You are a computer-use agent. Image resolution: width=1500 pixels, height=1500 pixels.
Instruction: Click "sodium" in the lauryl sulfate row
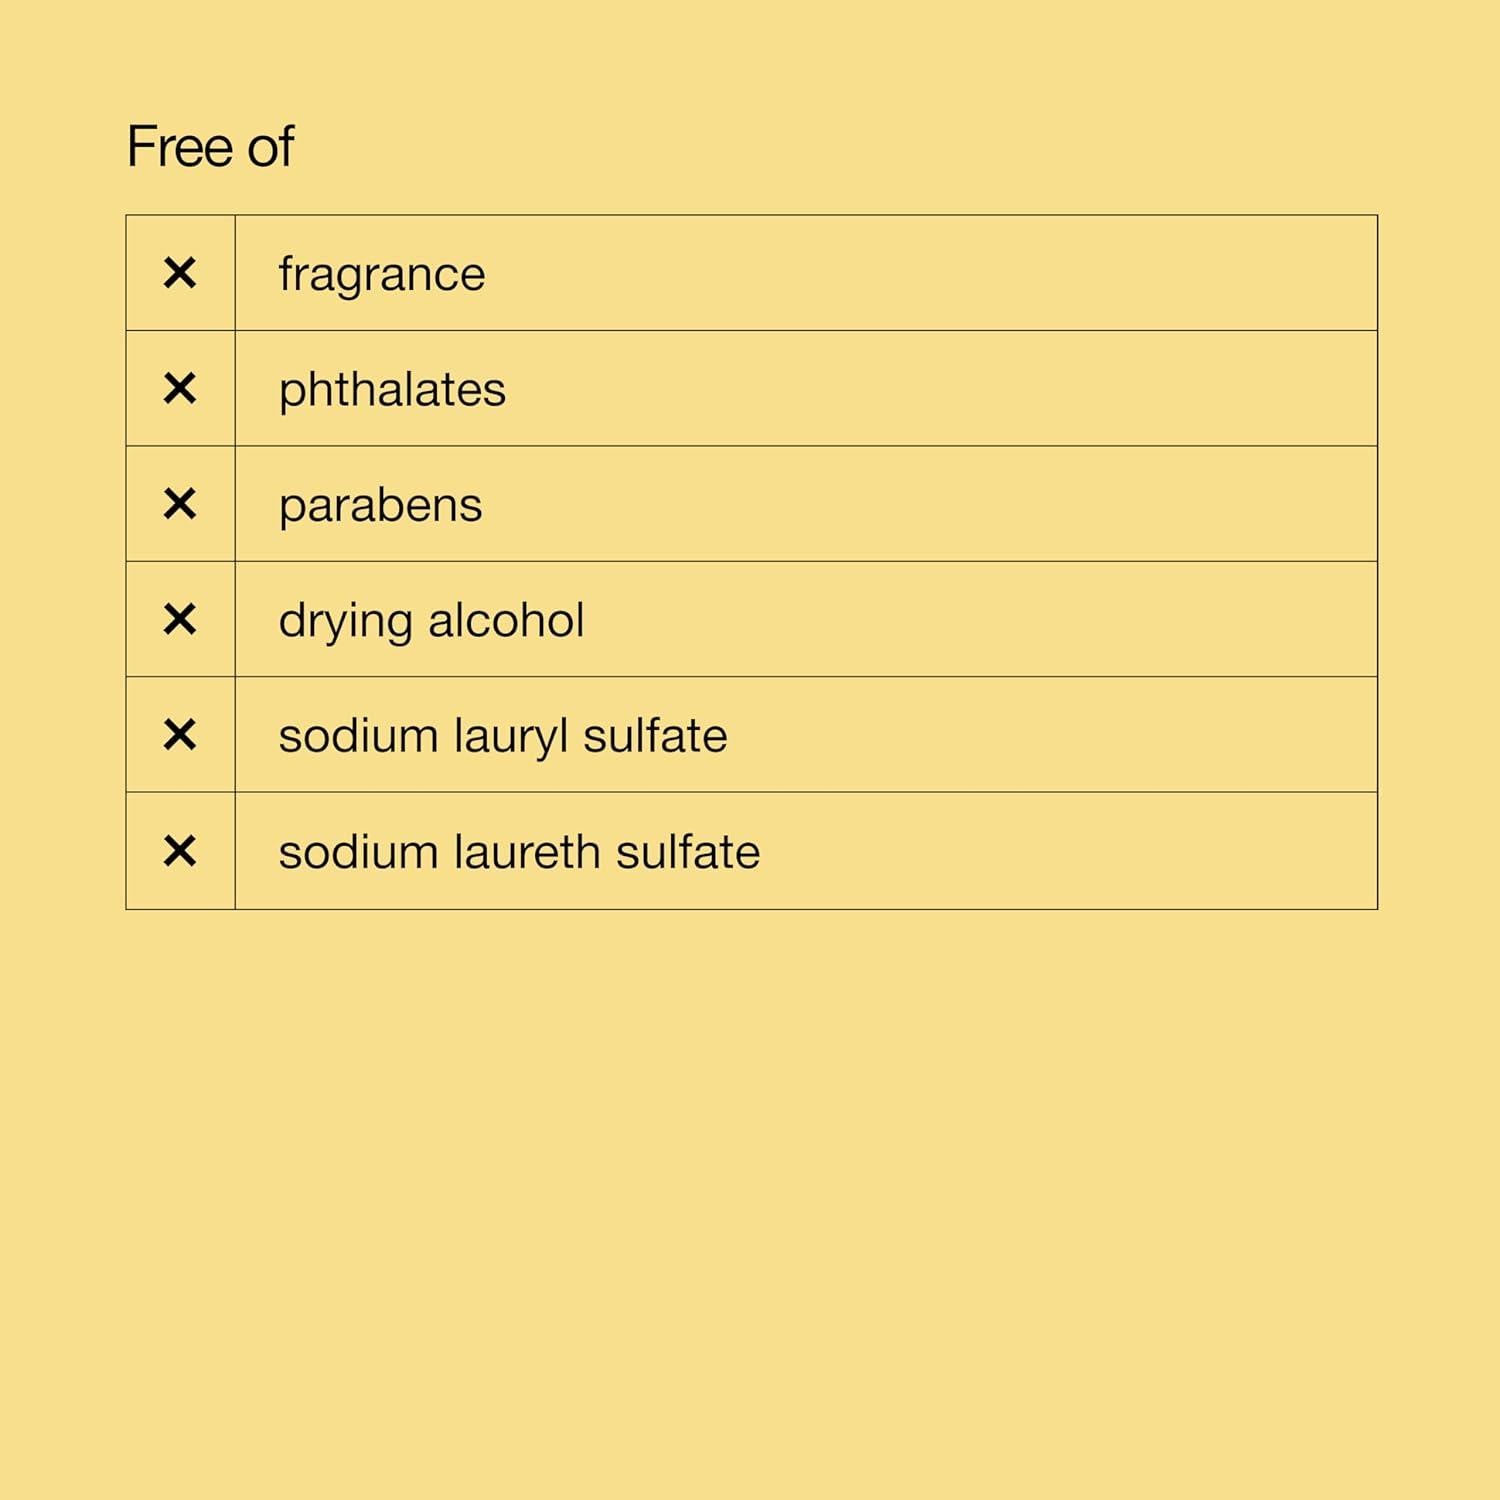tap(357, 736)
